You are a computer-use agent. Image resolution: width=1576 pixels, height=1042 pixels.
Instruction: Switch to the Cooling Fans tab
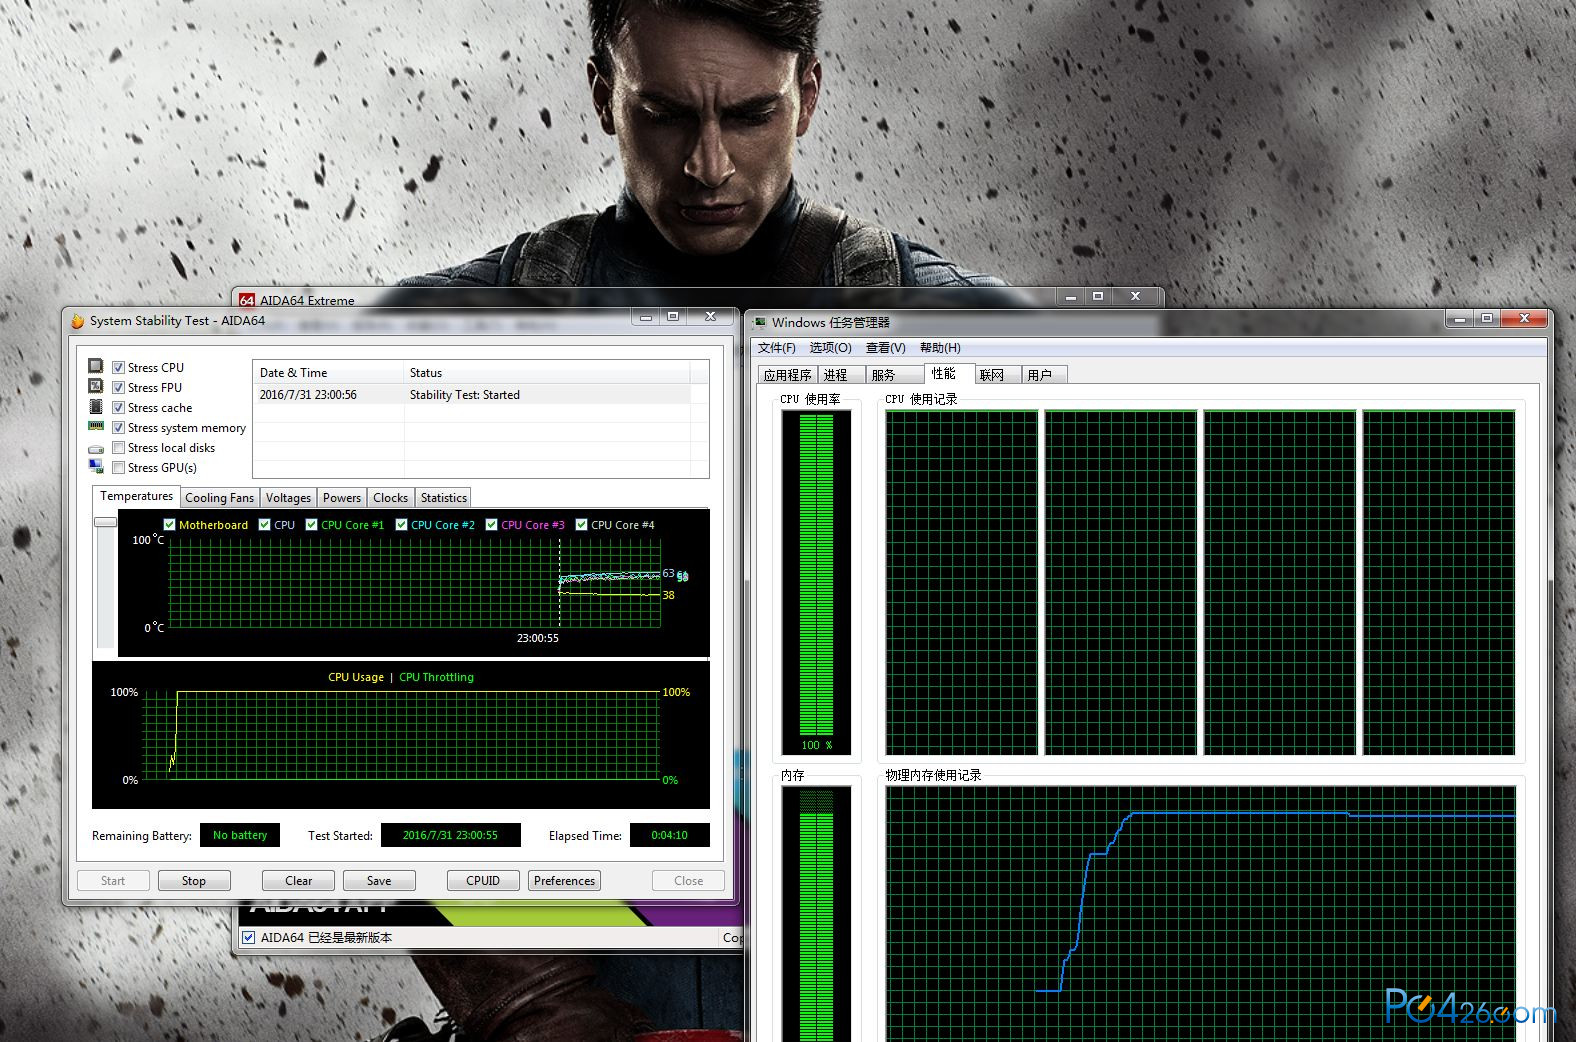point(219,498)
